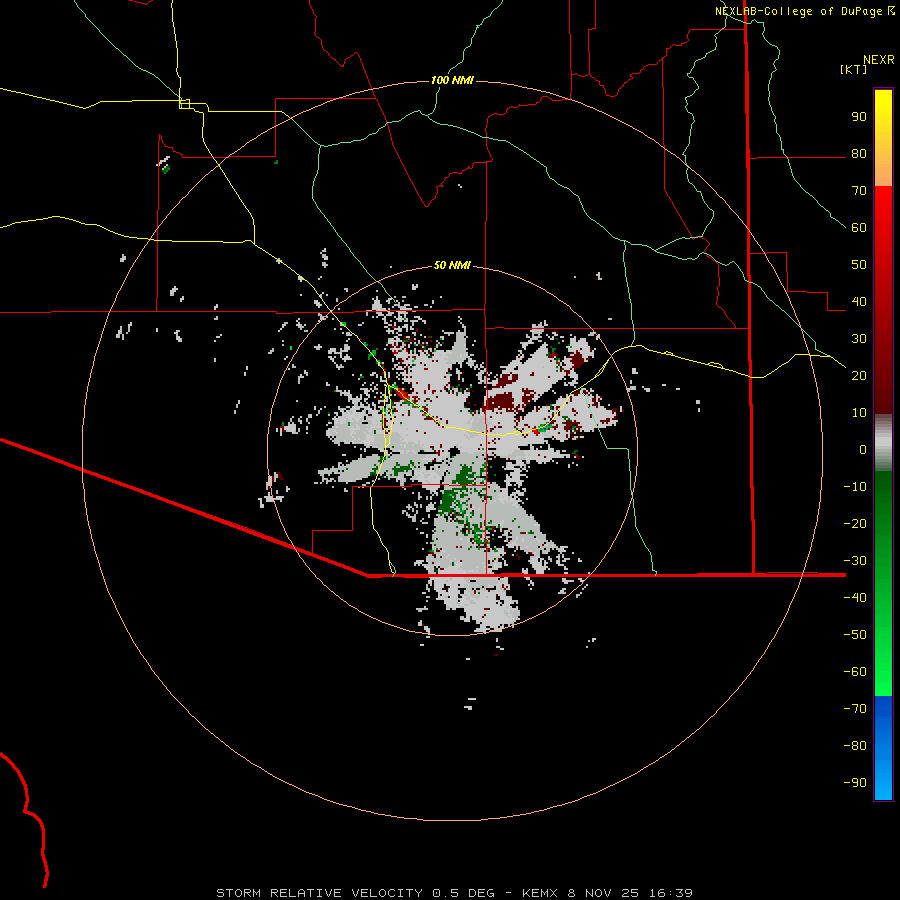Click the 70 value on the velocity scale

pyautogui.click(x=859, y=191)
